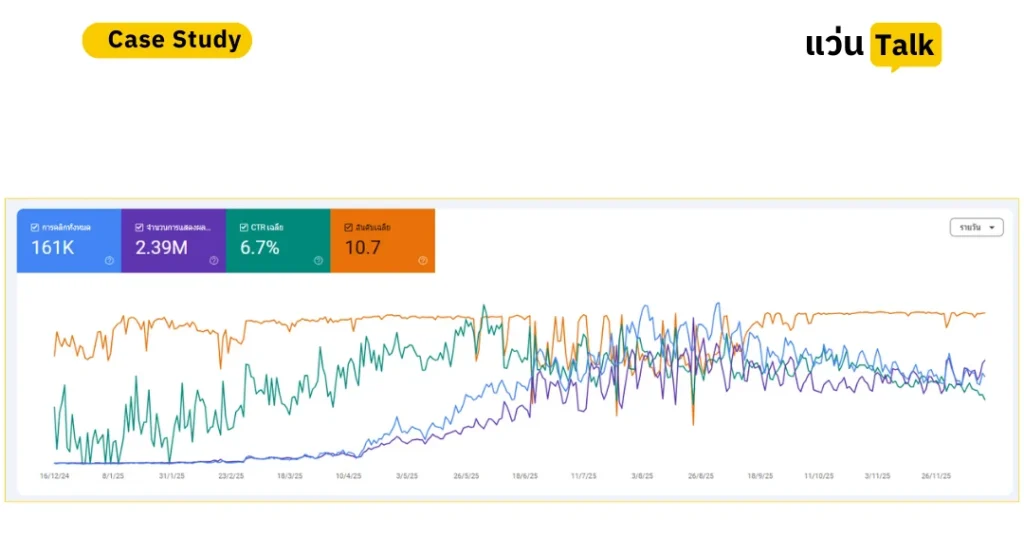The width and height of the screenshot is (1024, 536).
Task: Select the 161K total clicks metric card
Action: click(69, 240)
